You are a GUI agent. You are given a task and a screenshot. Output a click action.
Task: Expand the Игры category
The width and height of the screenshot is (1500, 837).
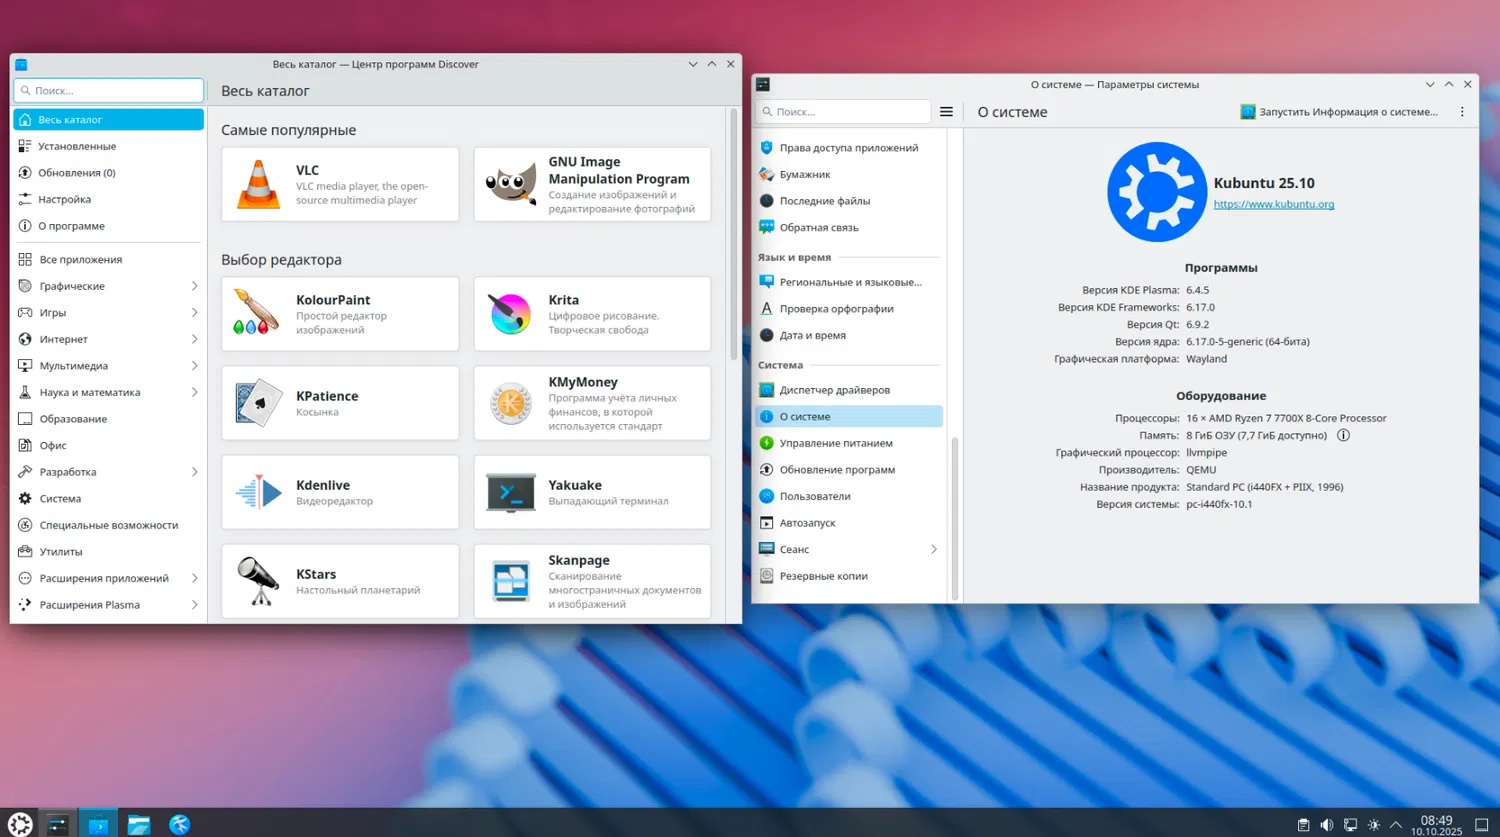coord(194,313)
